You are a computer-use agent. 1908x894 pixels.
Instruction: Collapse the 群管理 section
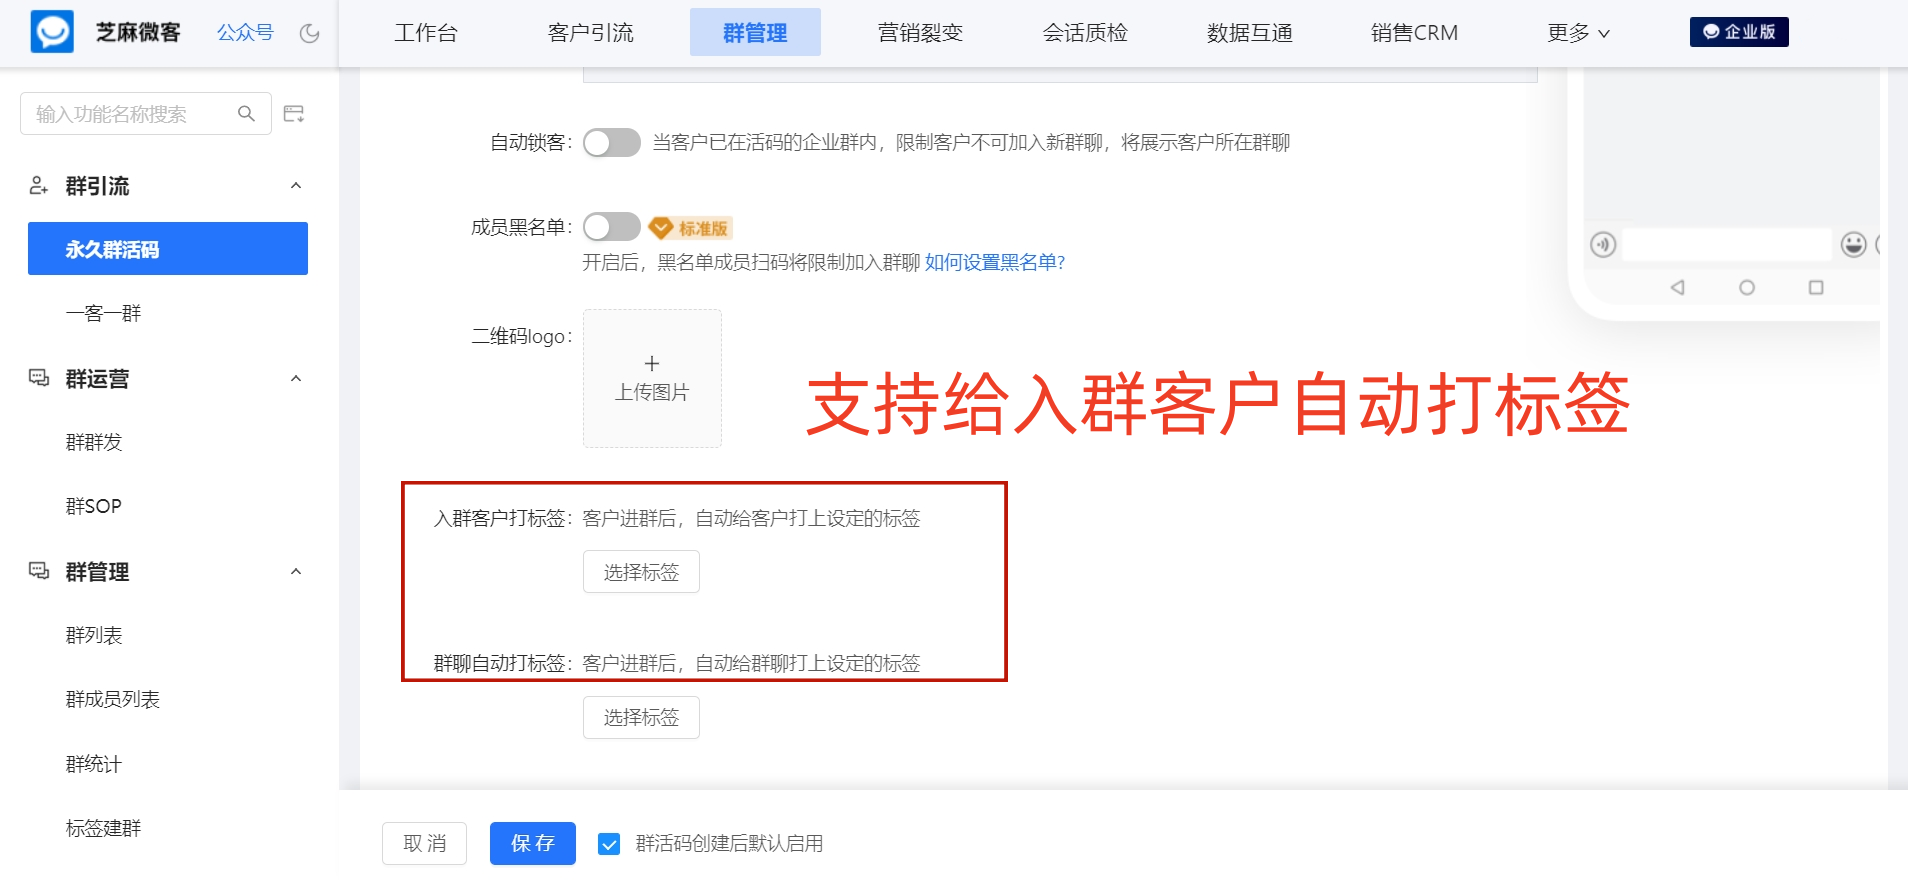296,572
